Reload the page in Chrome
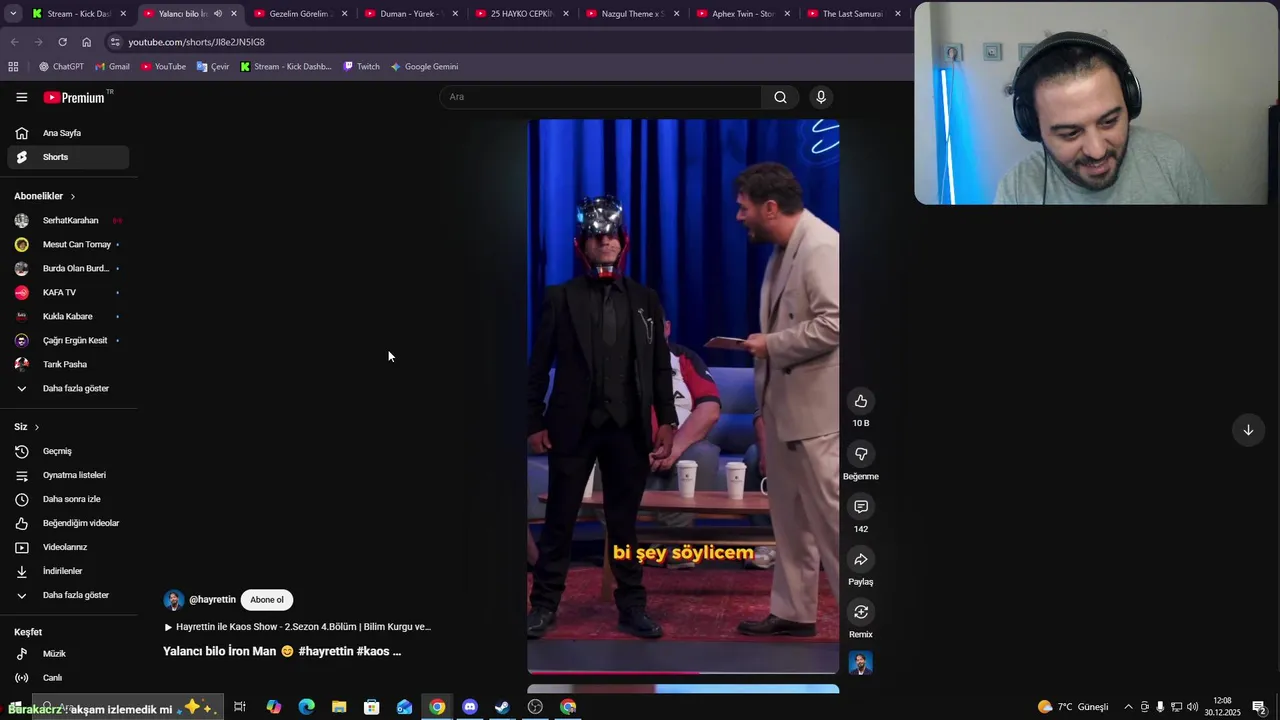This screenshot has width=1280, height=720. click(62, 42)
